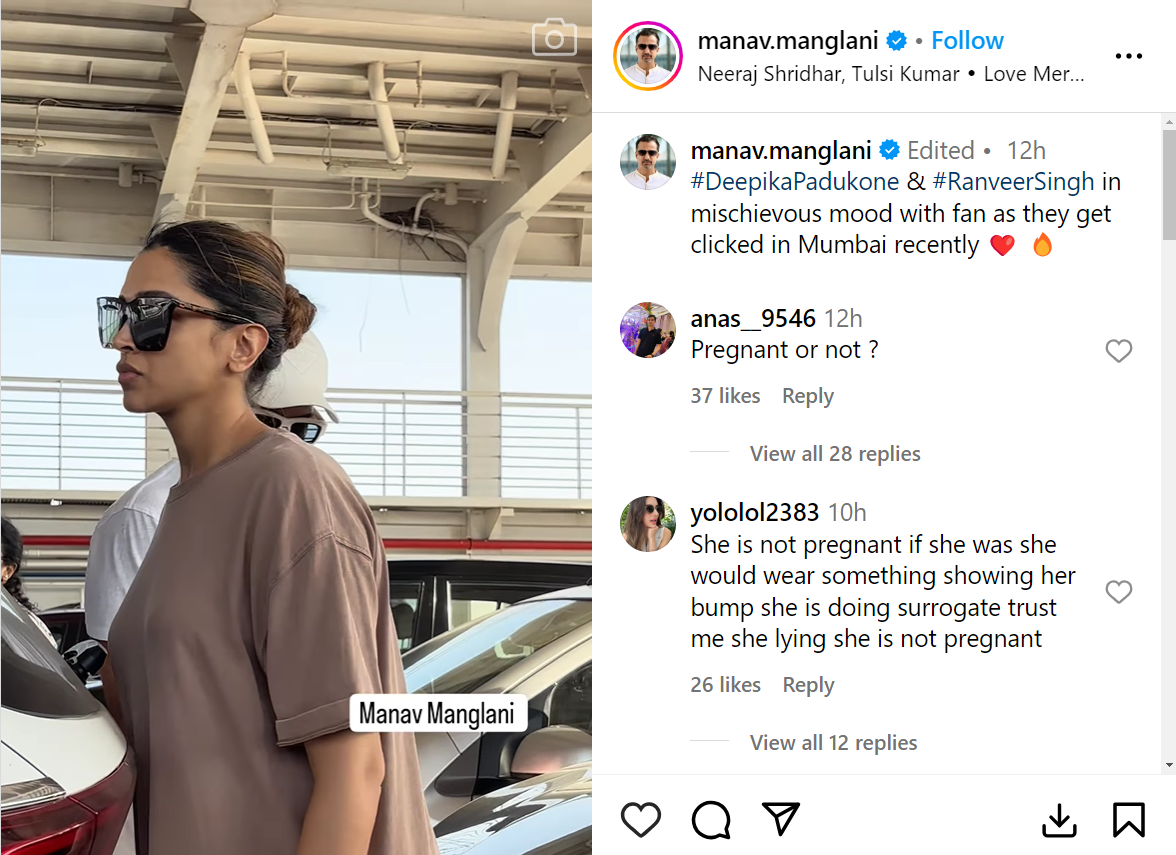Download the post with the download arrow icon

coord(1059,820)
